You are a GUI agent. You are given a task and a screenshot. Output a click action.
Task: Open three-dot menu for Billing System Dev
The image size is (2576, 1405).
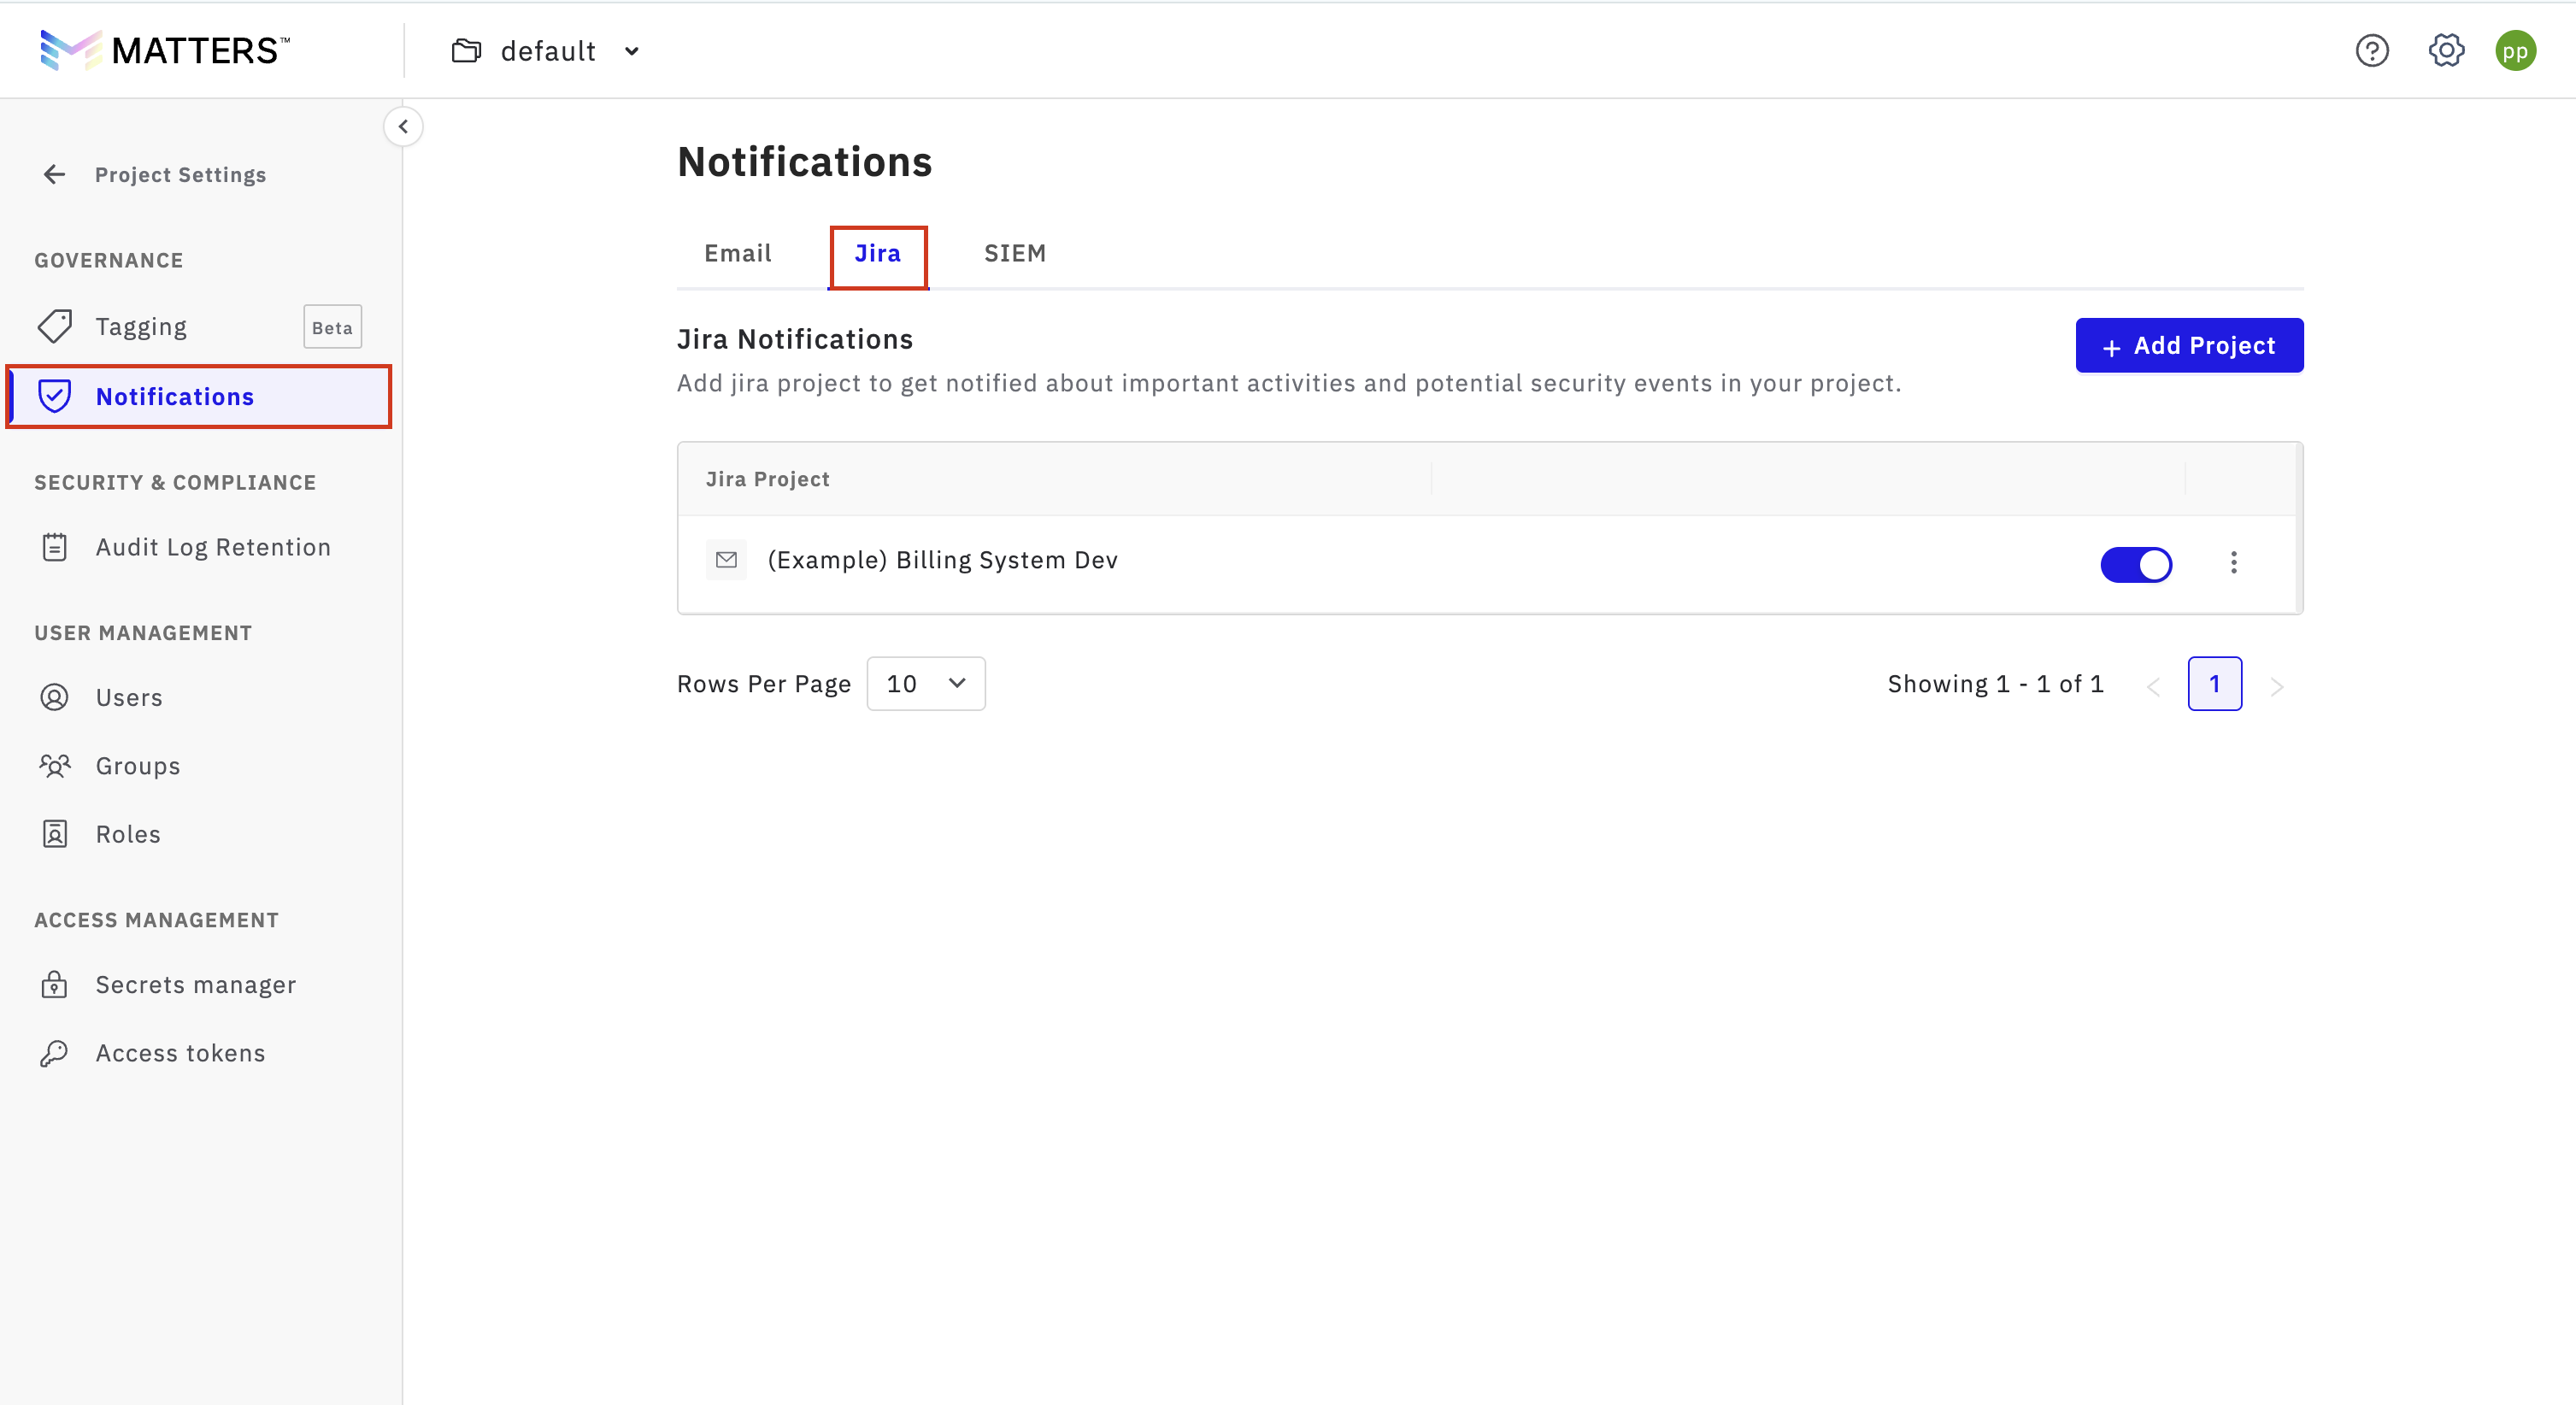click(2232, 563)
